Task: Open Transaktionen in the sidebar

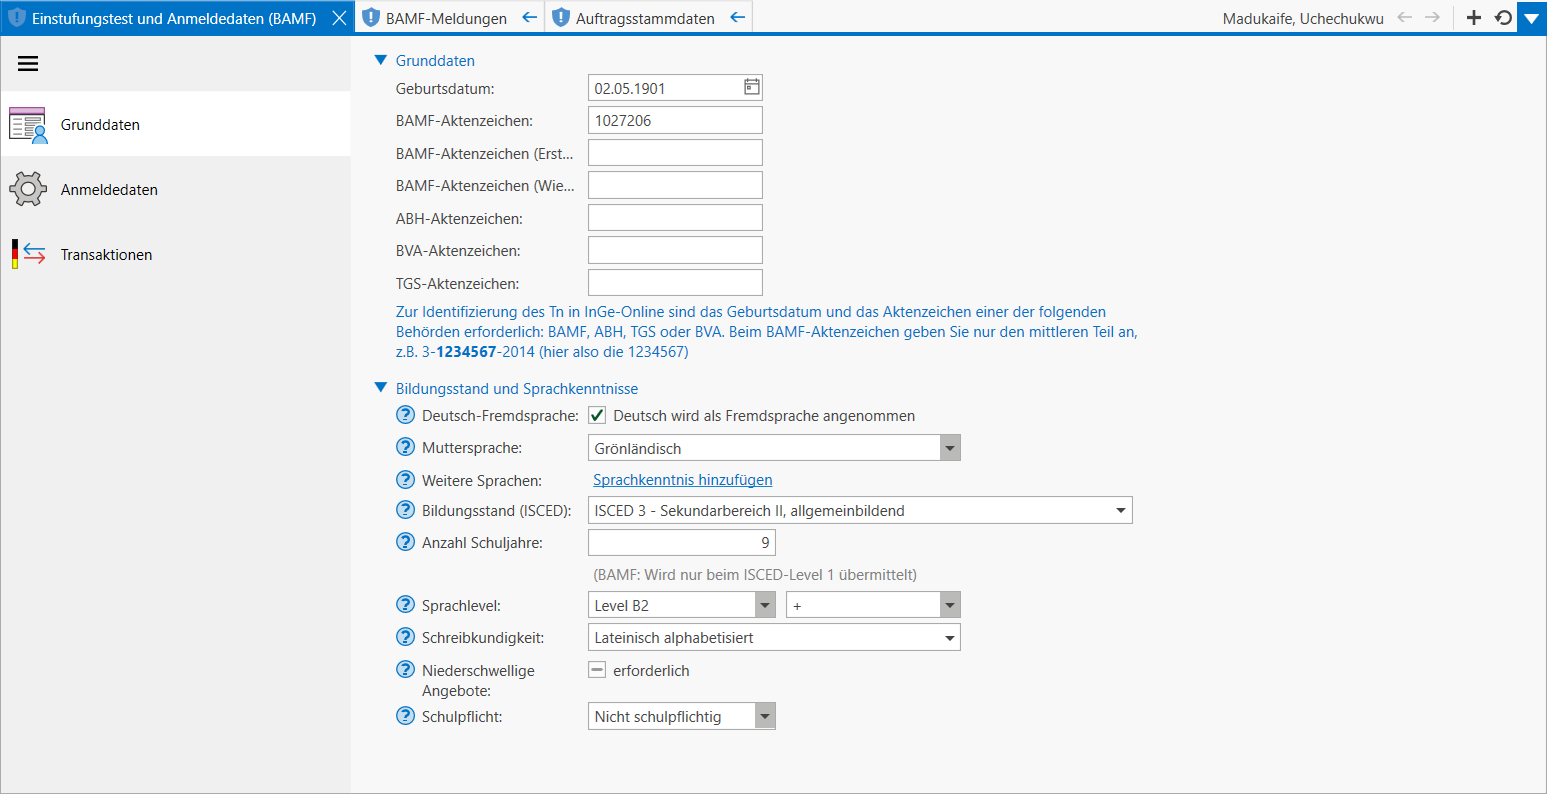Action: (x=175, y=254)
